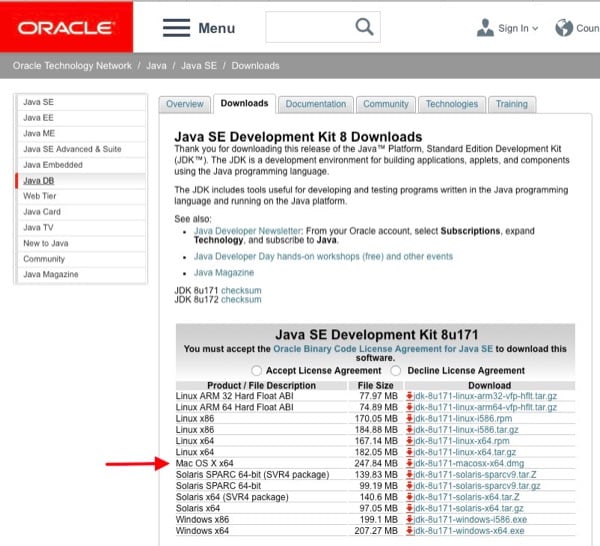Click download icon for linux-x64.rpm
600x546 pixels.
(409, 441)
